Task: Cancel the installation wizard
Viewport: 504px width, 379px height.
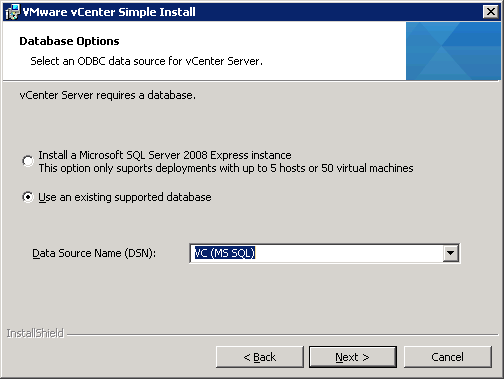Action: tap(447, 357)
